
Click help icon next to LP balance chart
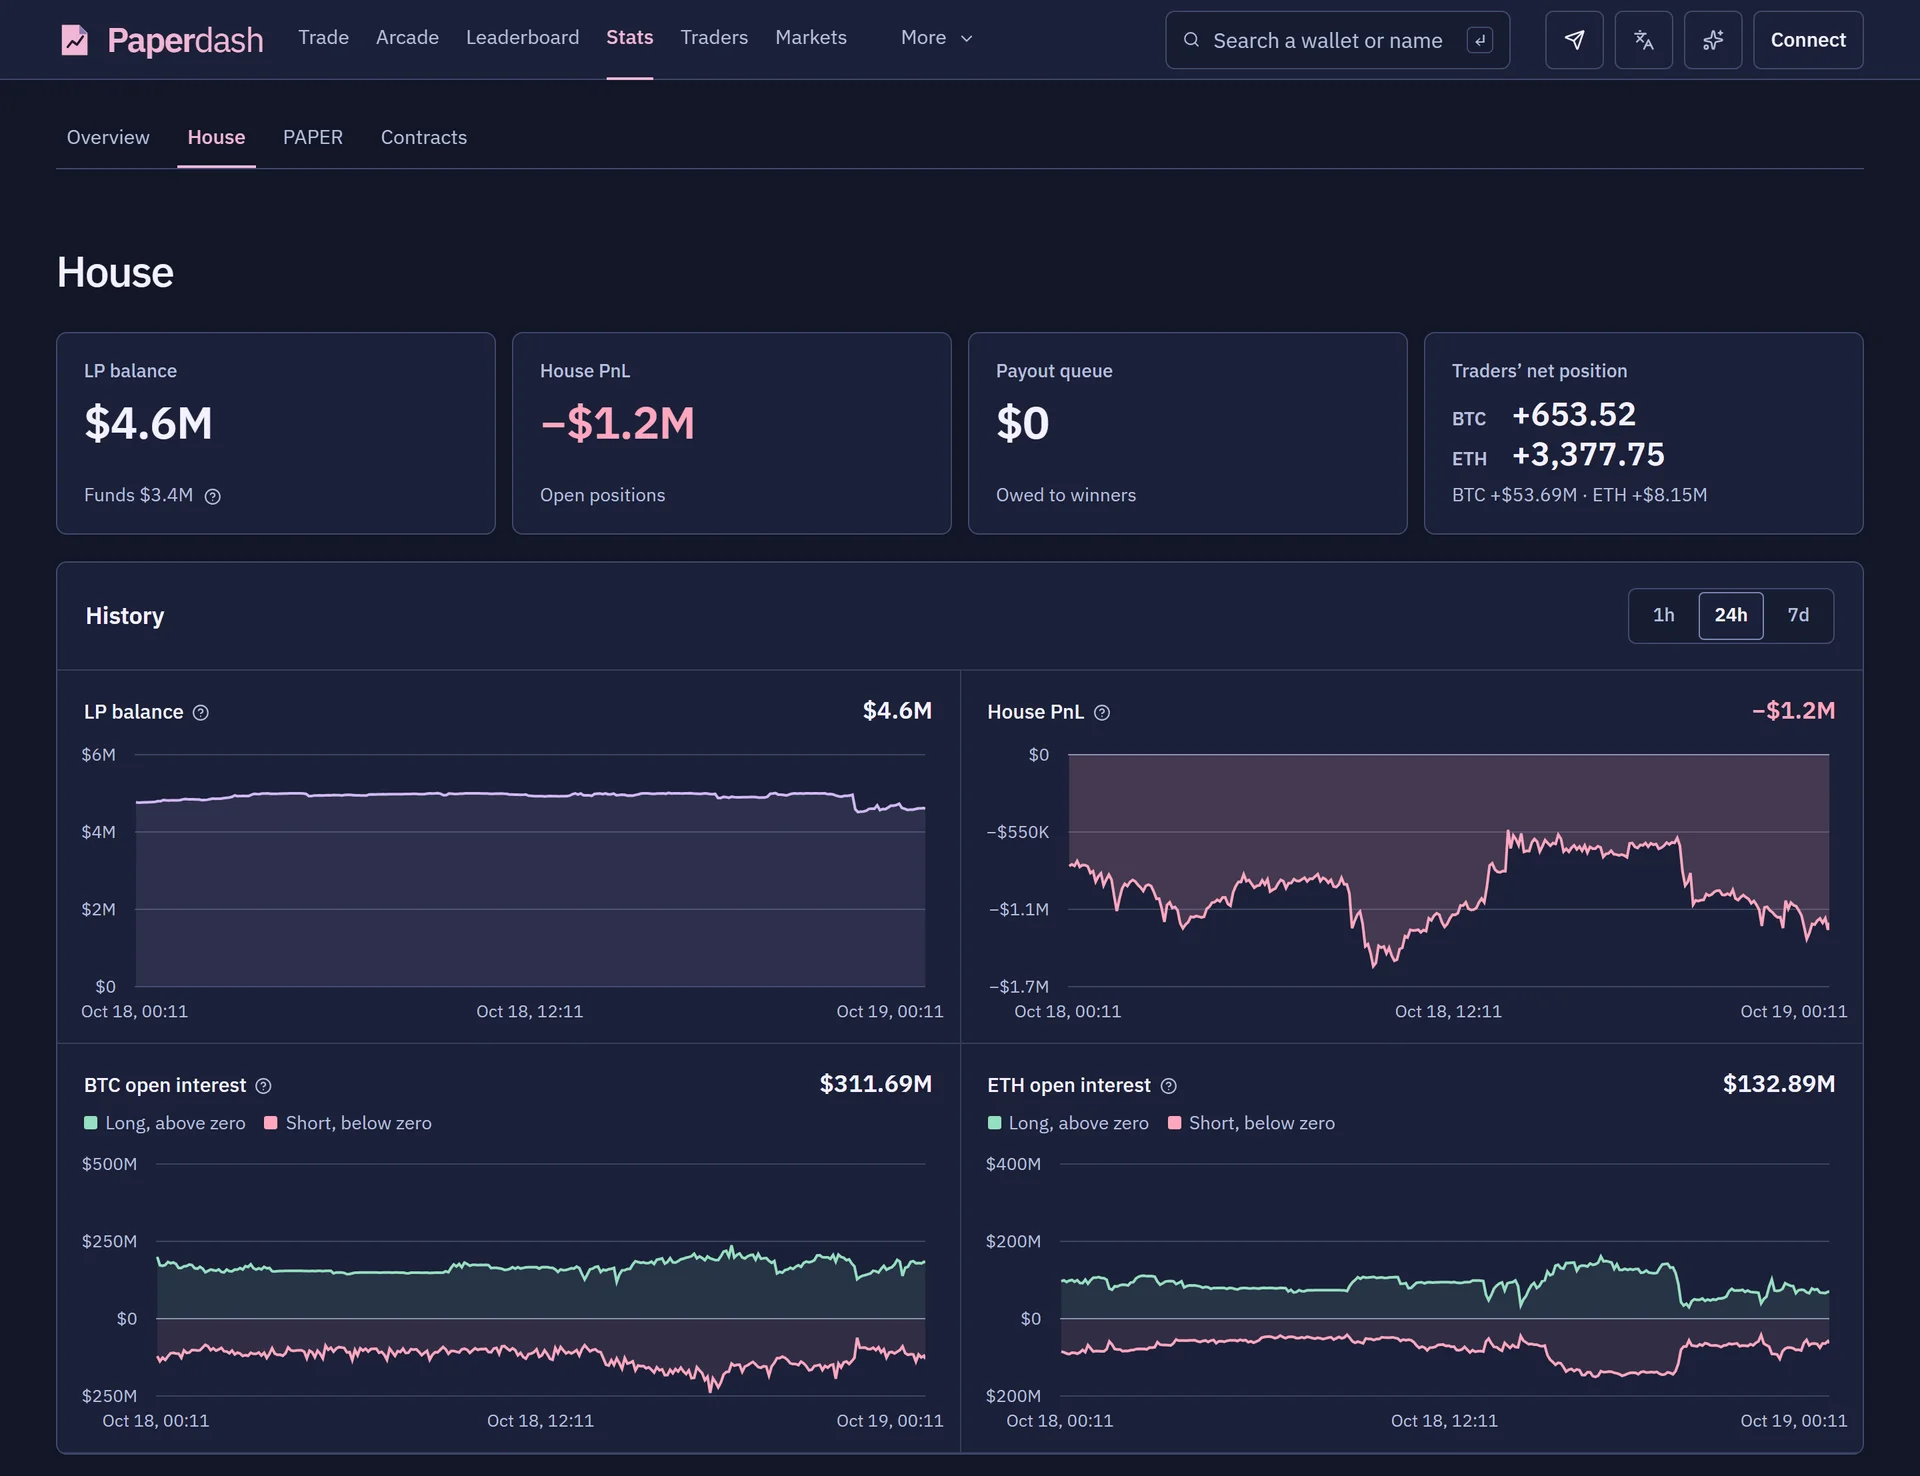(200, 712)
